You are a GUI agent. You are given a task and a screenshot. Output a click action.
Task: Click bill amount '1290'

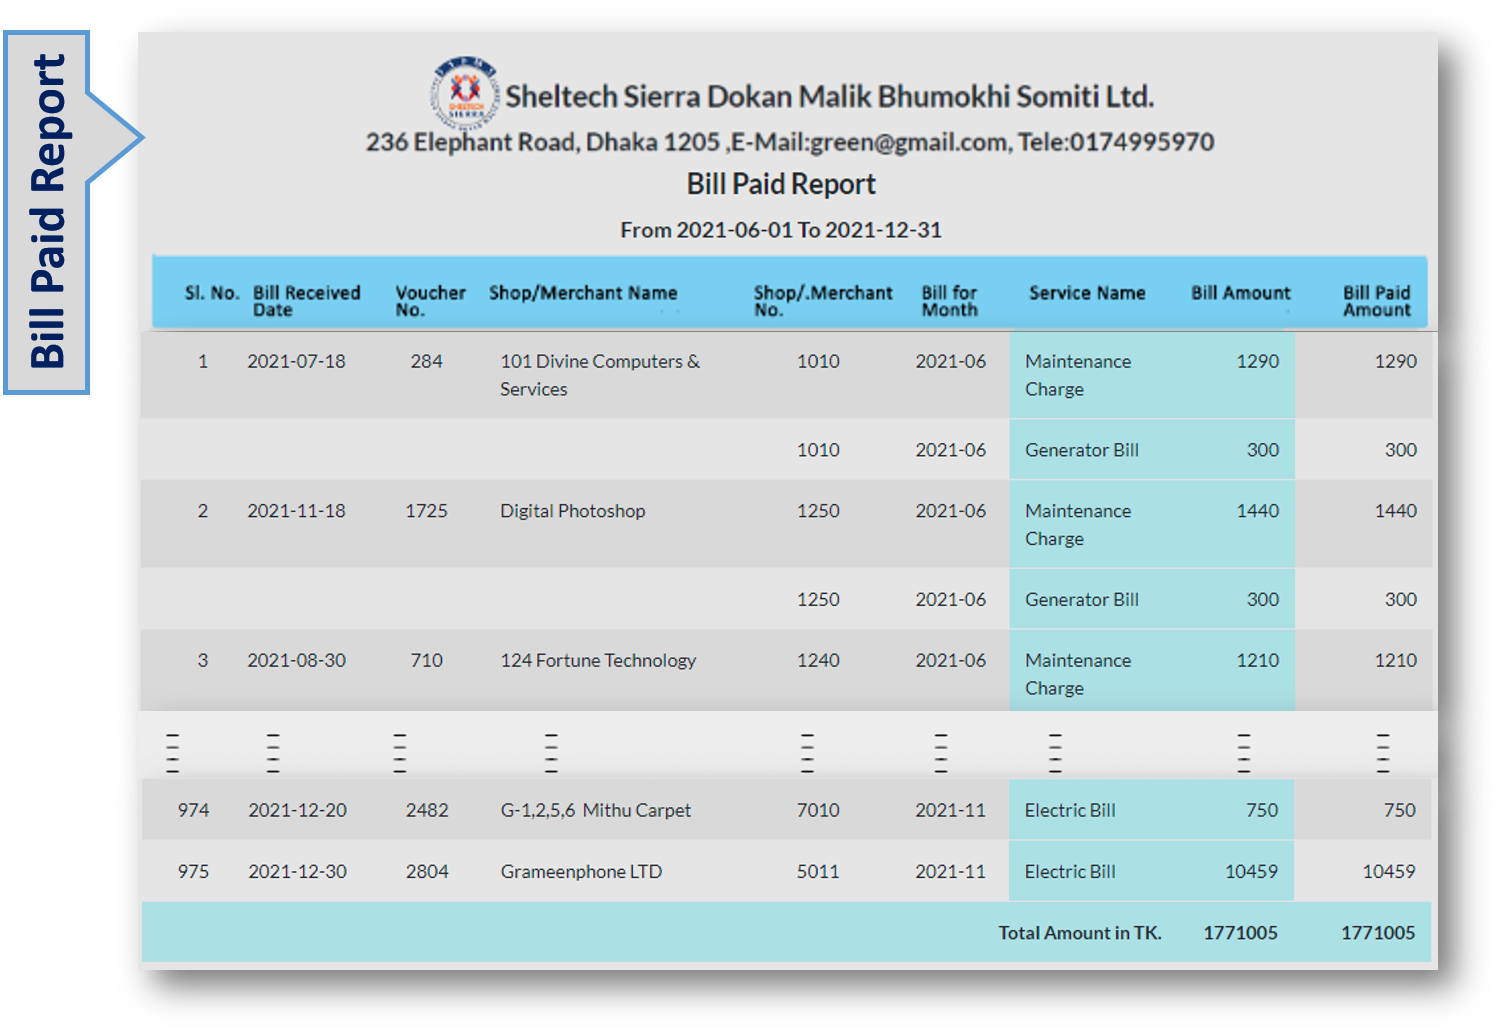pos(1258,361)
